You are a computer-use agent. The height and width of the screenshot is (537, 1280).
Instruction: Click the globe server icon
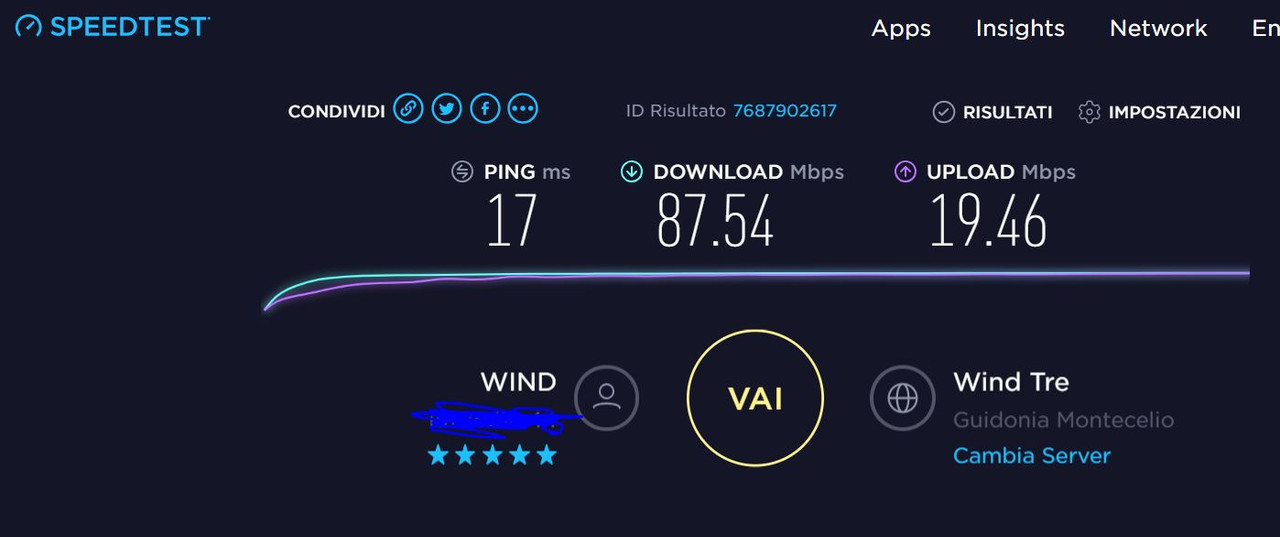point(902,398)
